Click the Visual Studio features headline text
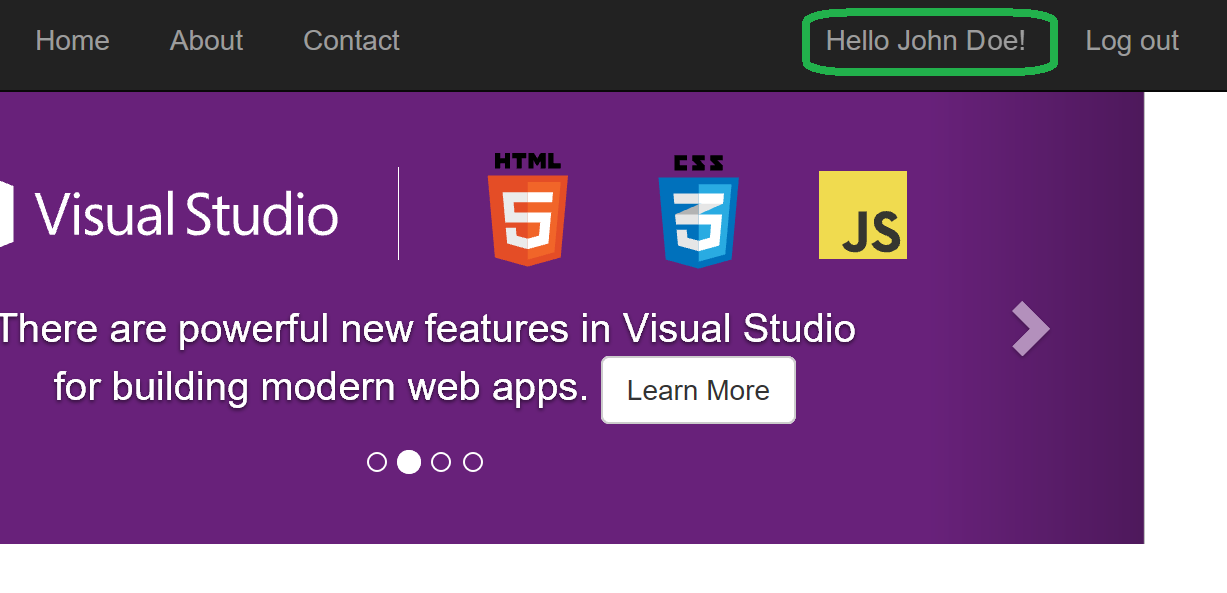 pyautogui.click(x=430, y=328)
